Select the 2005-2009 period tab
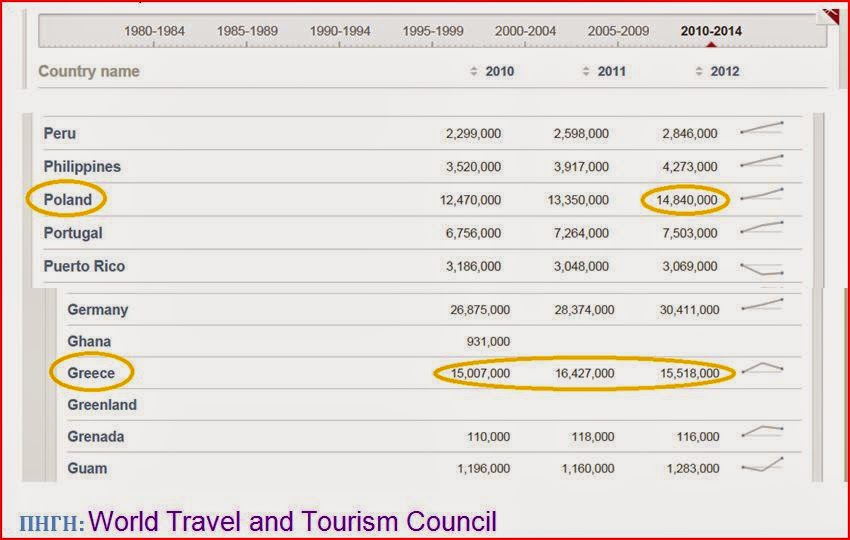850x540 pixels. point(618,31)
